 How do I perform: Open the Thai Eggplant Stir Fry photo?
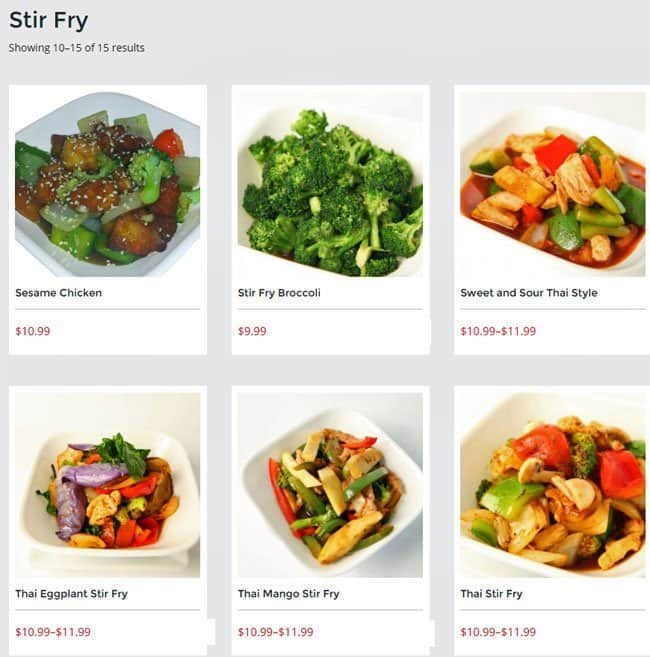point(108,485)
